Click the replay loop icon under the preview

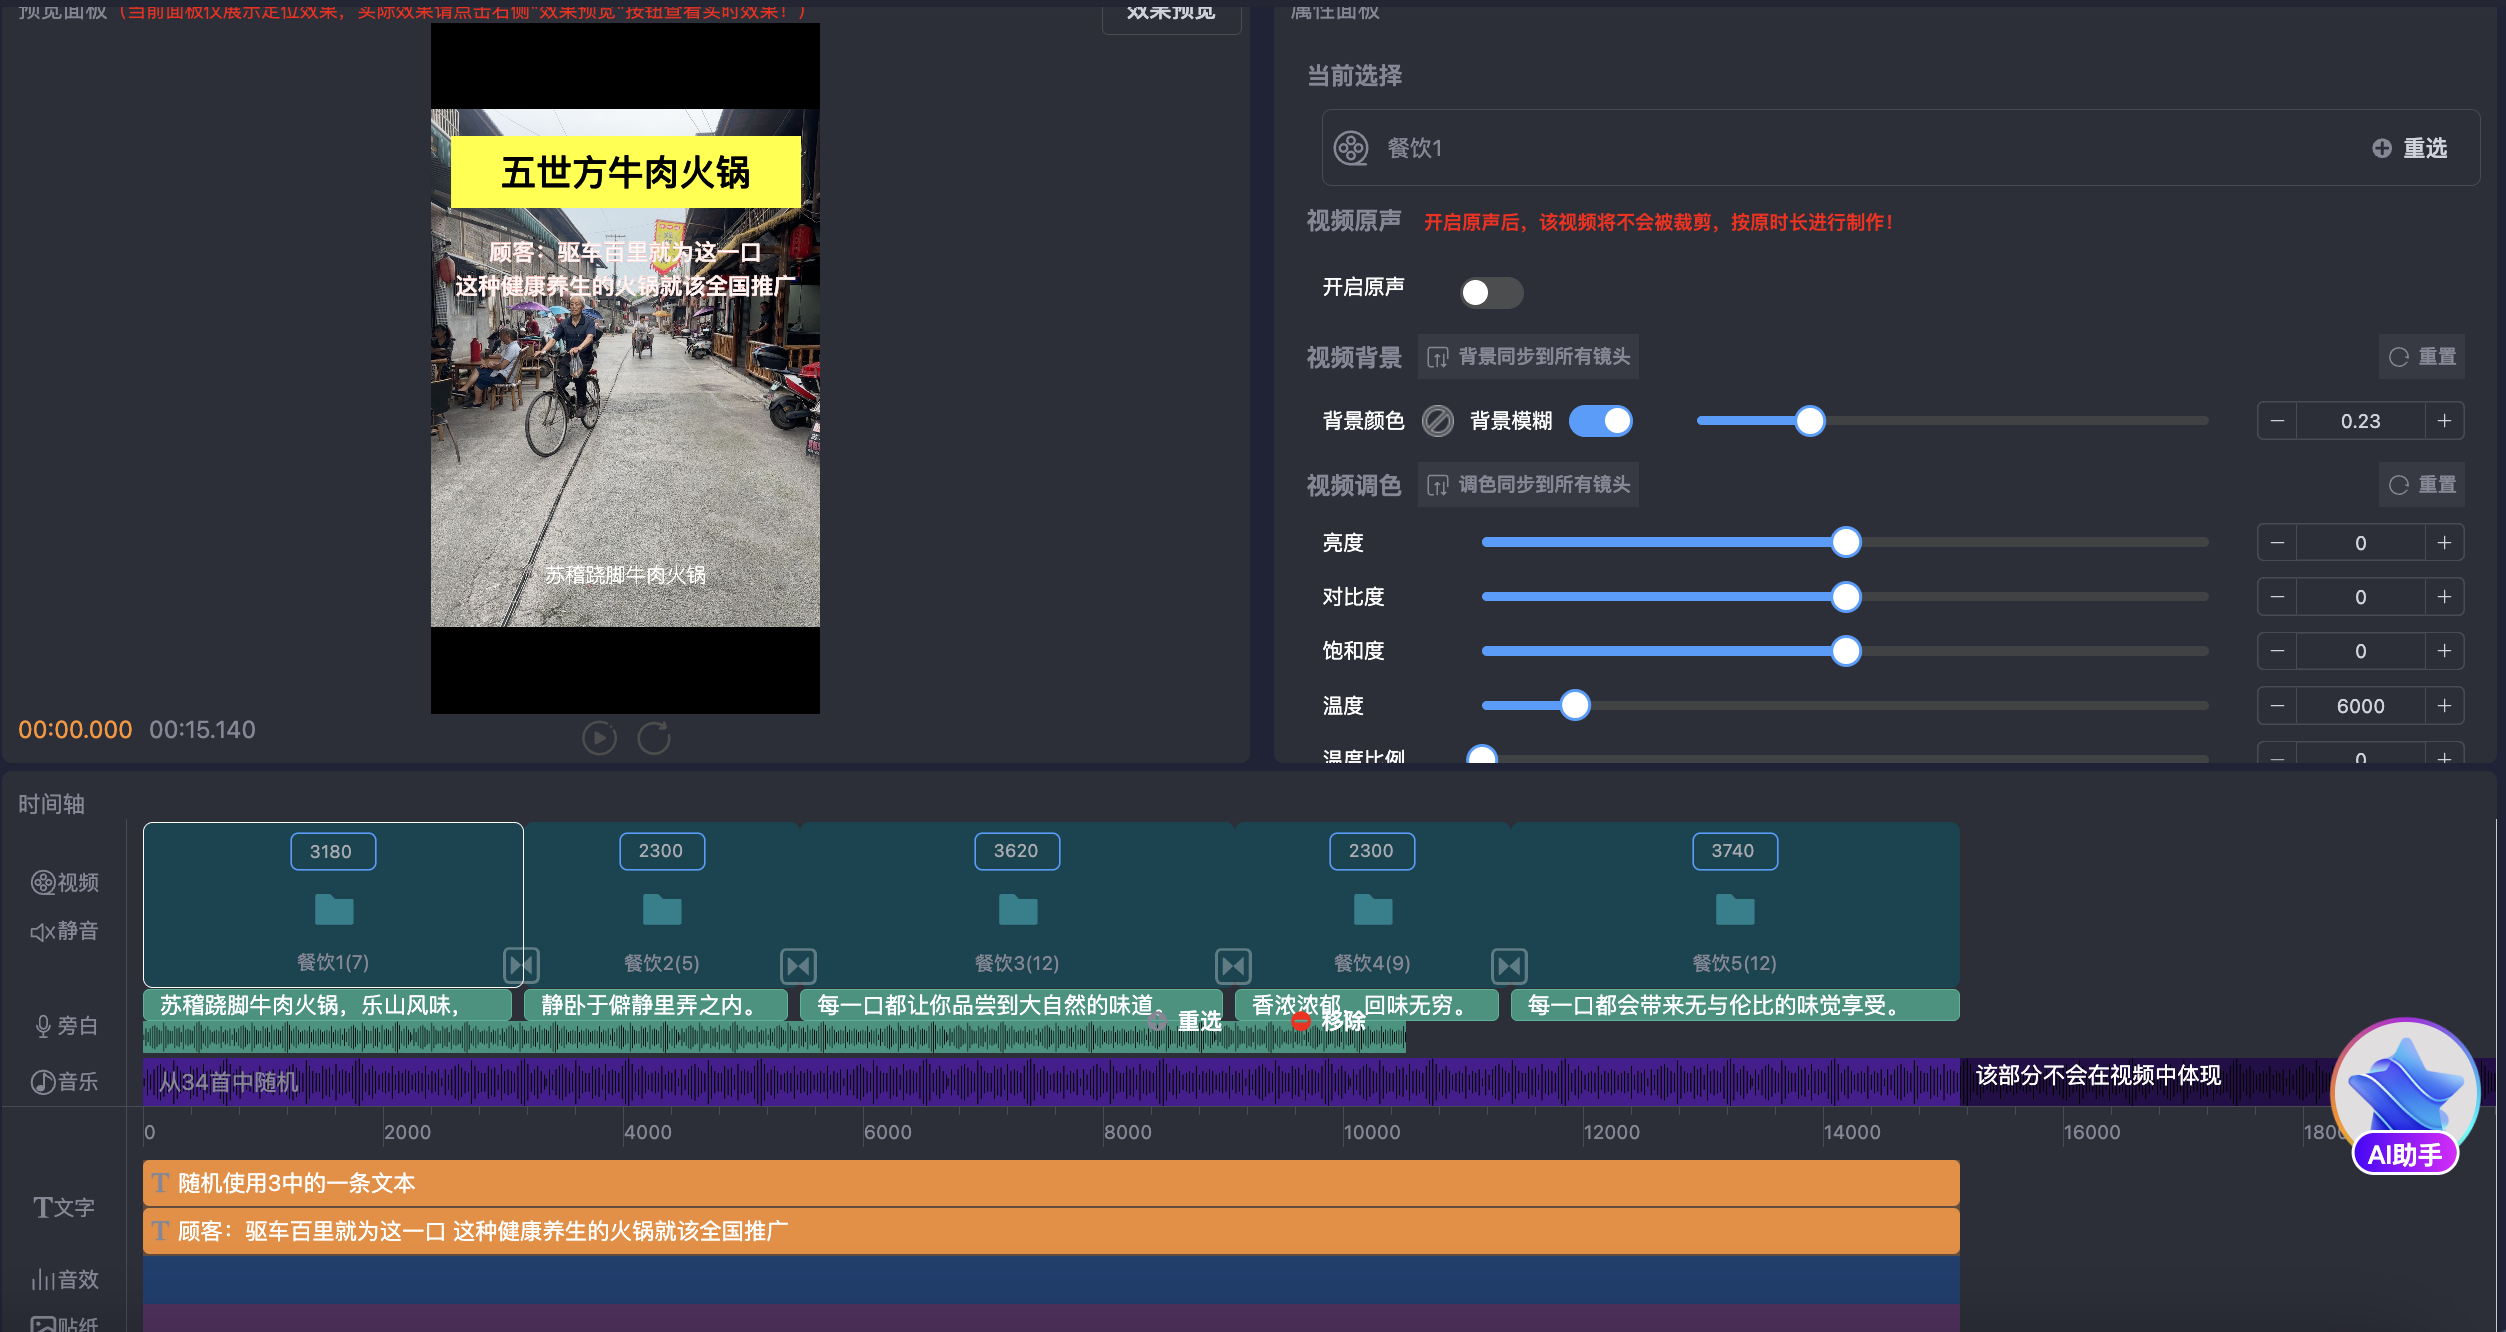click(x=654, y=738)
